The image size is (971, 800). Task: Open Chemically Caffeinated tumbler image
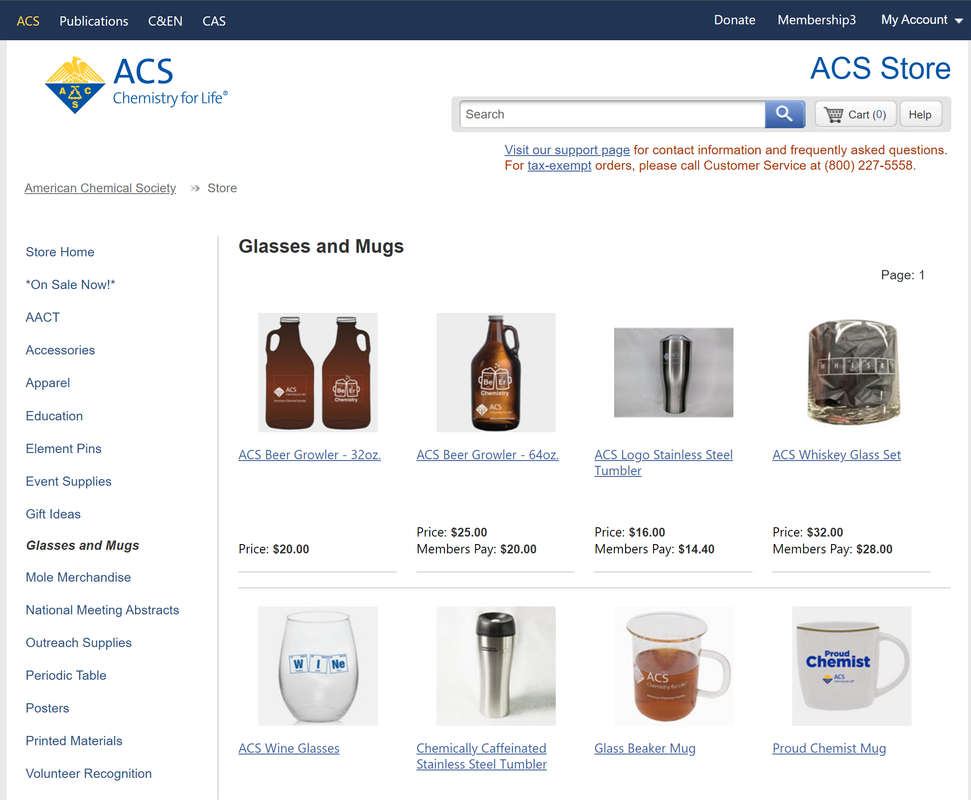[x=496, y=666]
